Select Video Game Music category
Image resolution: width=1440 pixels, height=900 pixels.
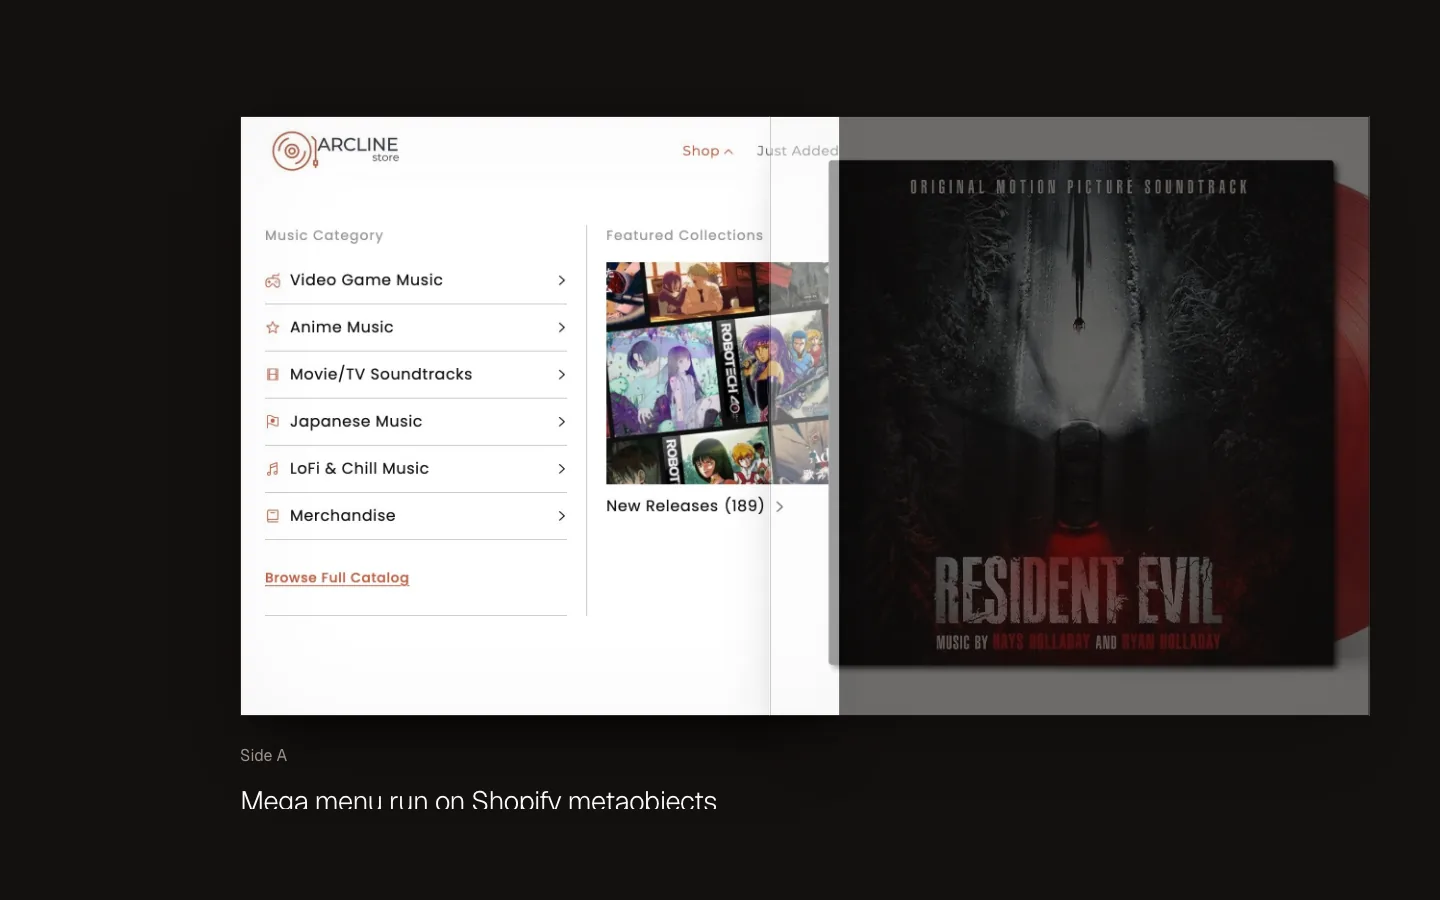(416, 281)
